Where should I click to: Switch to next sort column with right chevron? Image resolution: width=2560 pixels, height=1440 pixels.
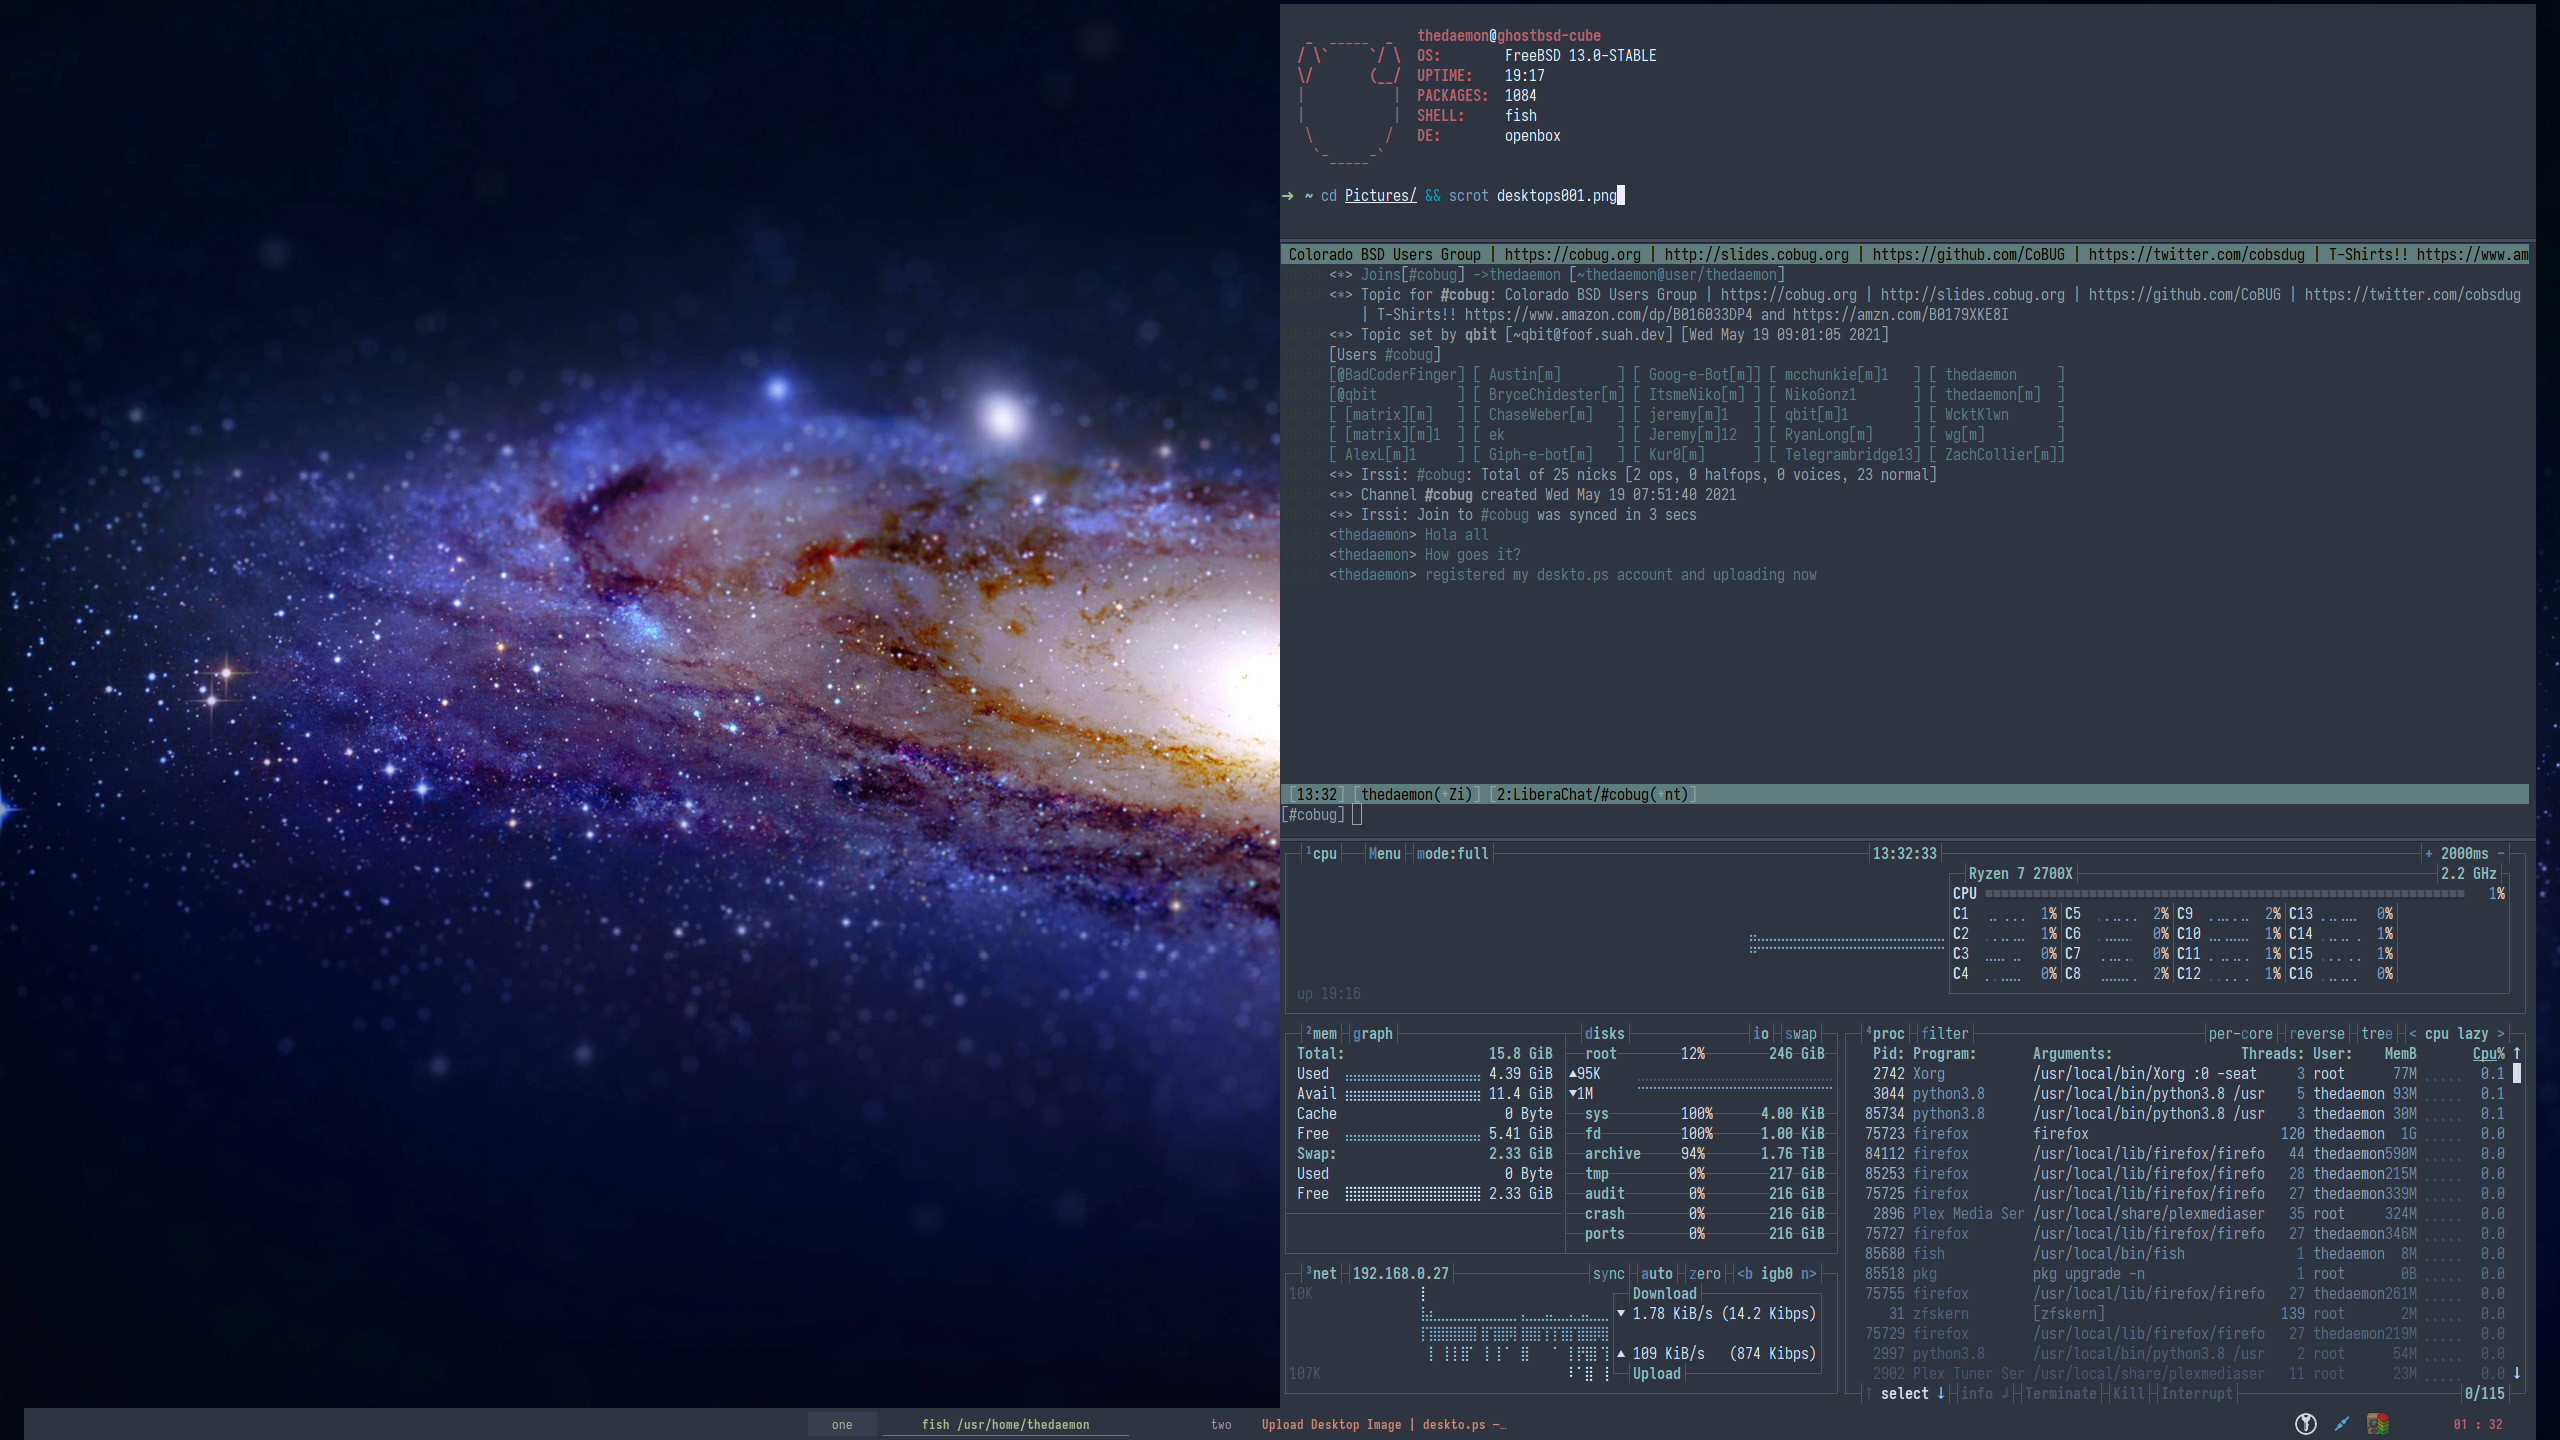pyautogui.click(x=2500, y=1033)
